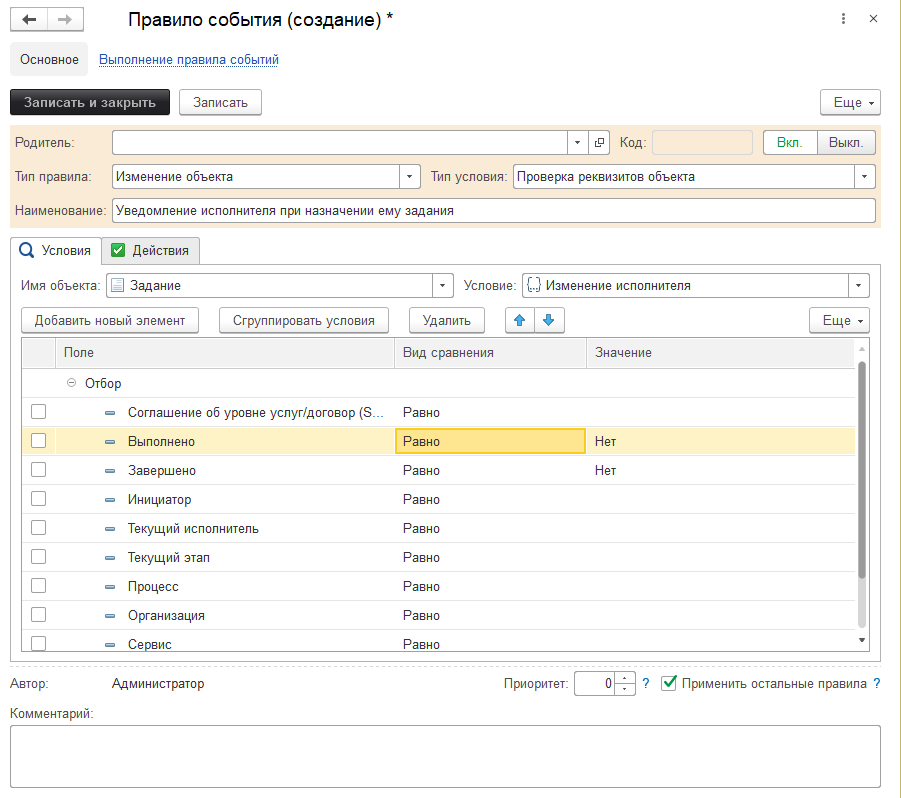The image size is (901, 798).
Task: Toggle the Применить остальные правила checkbox
Action: (670, 684)
